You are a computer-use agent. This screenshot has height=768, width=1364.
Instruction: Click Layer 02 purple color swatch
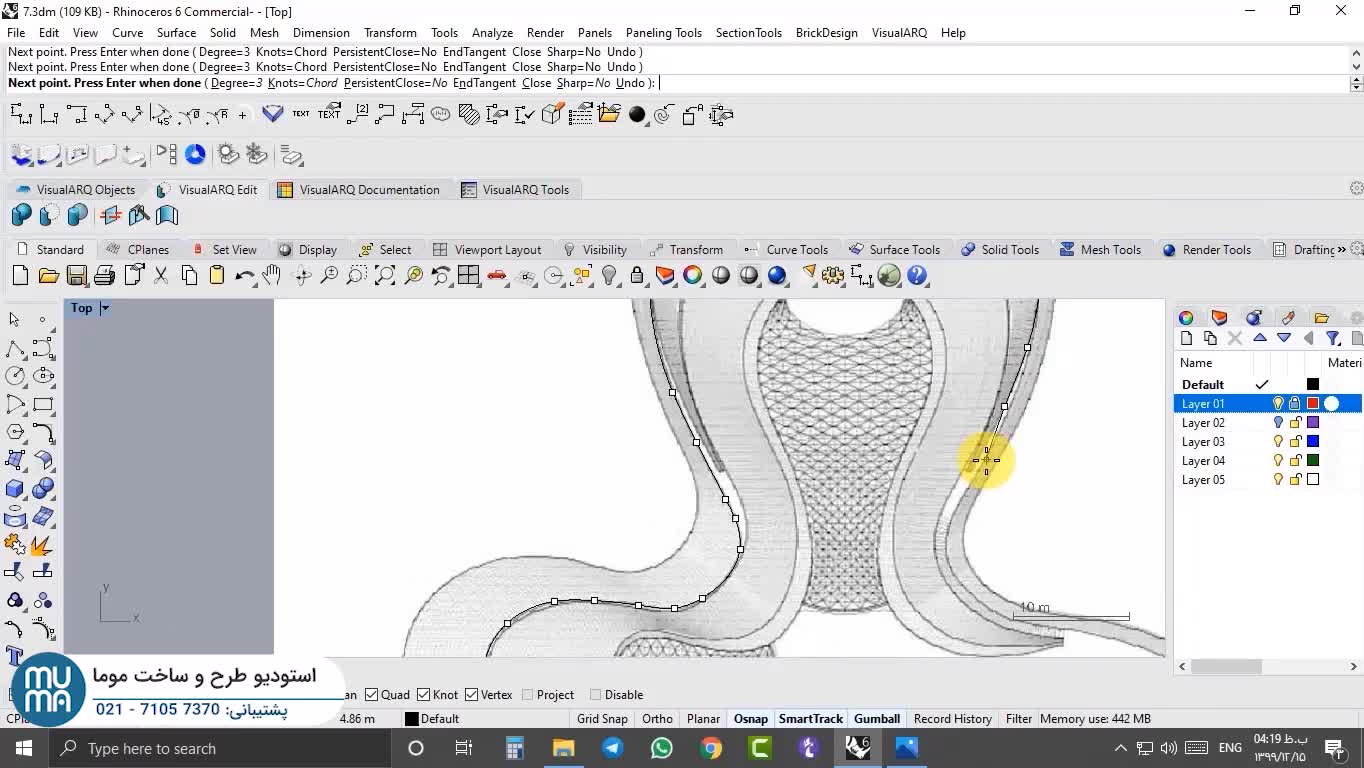(x=1313, y=423)
